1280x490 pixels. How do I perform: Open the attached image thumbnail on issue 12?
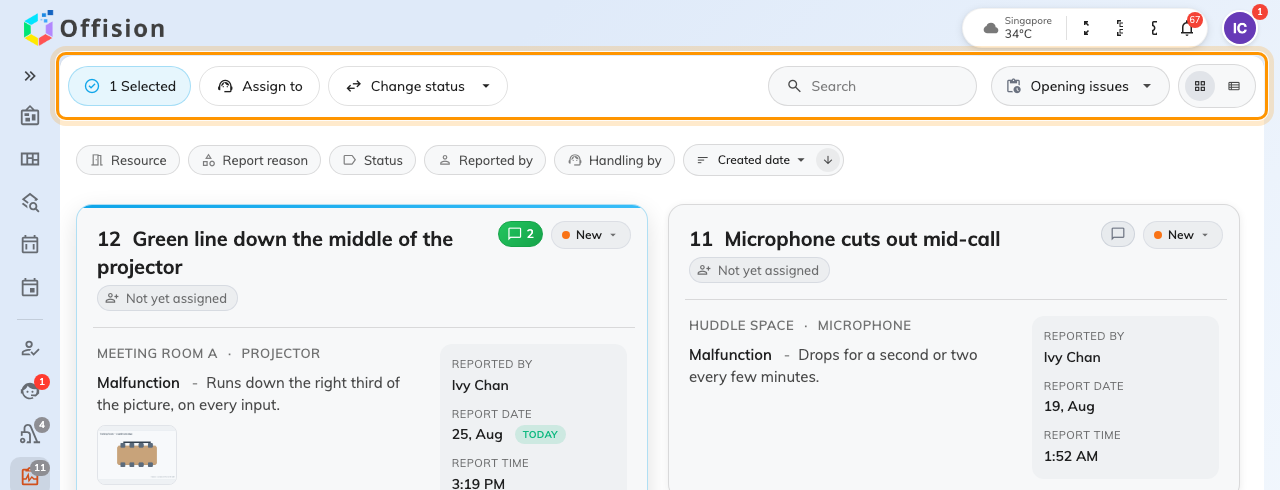point(137,455)
